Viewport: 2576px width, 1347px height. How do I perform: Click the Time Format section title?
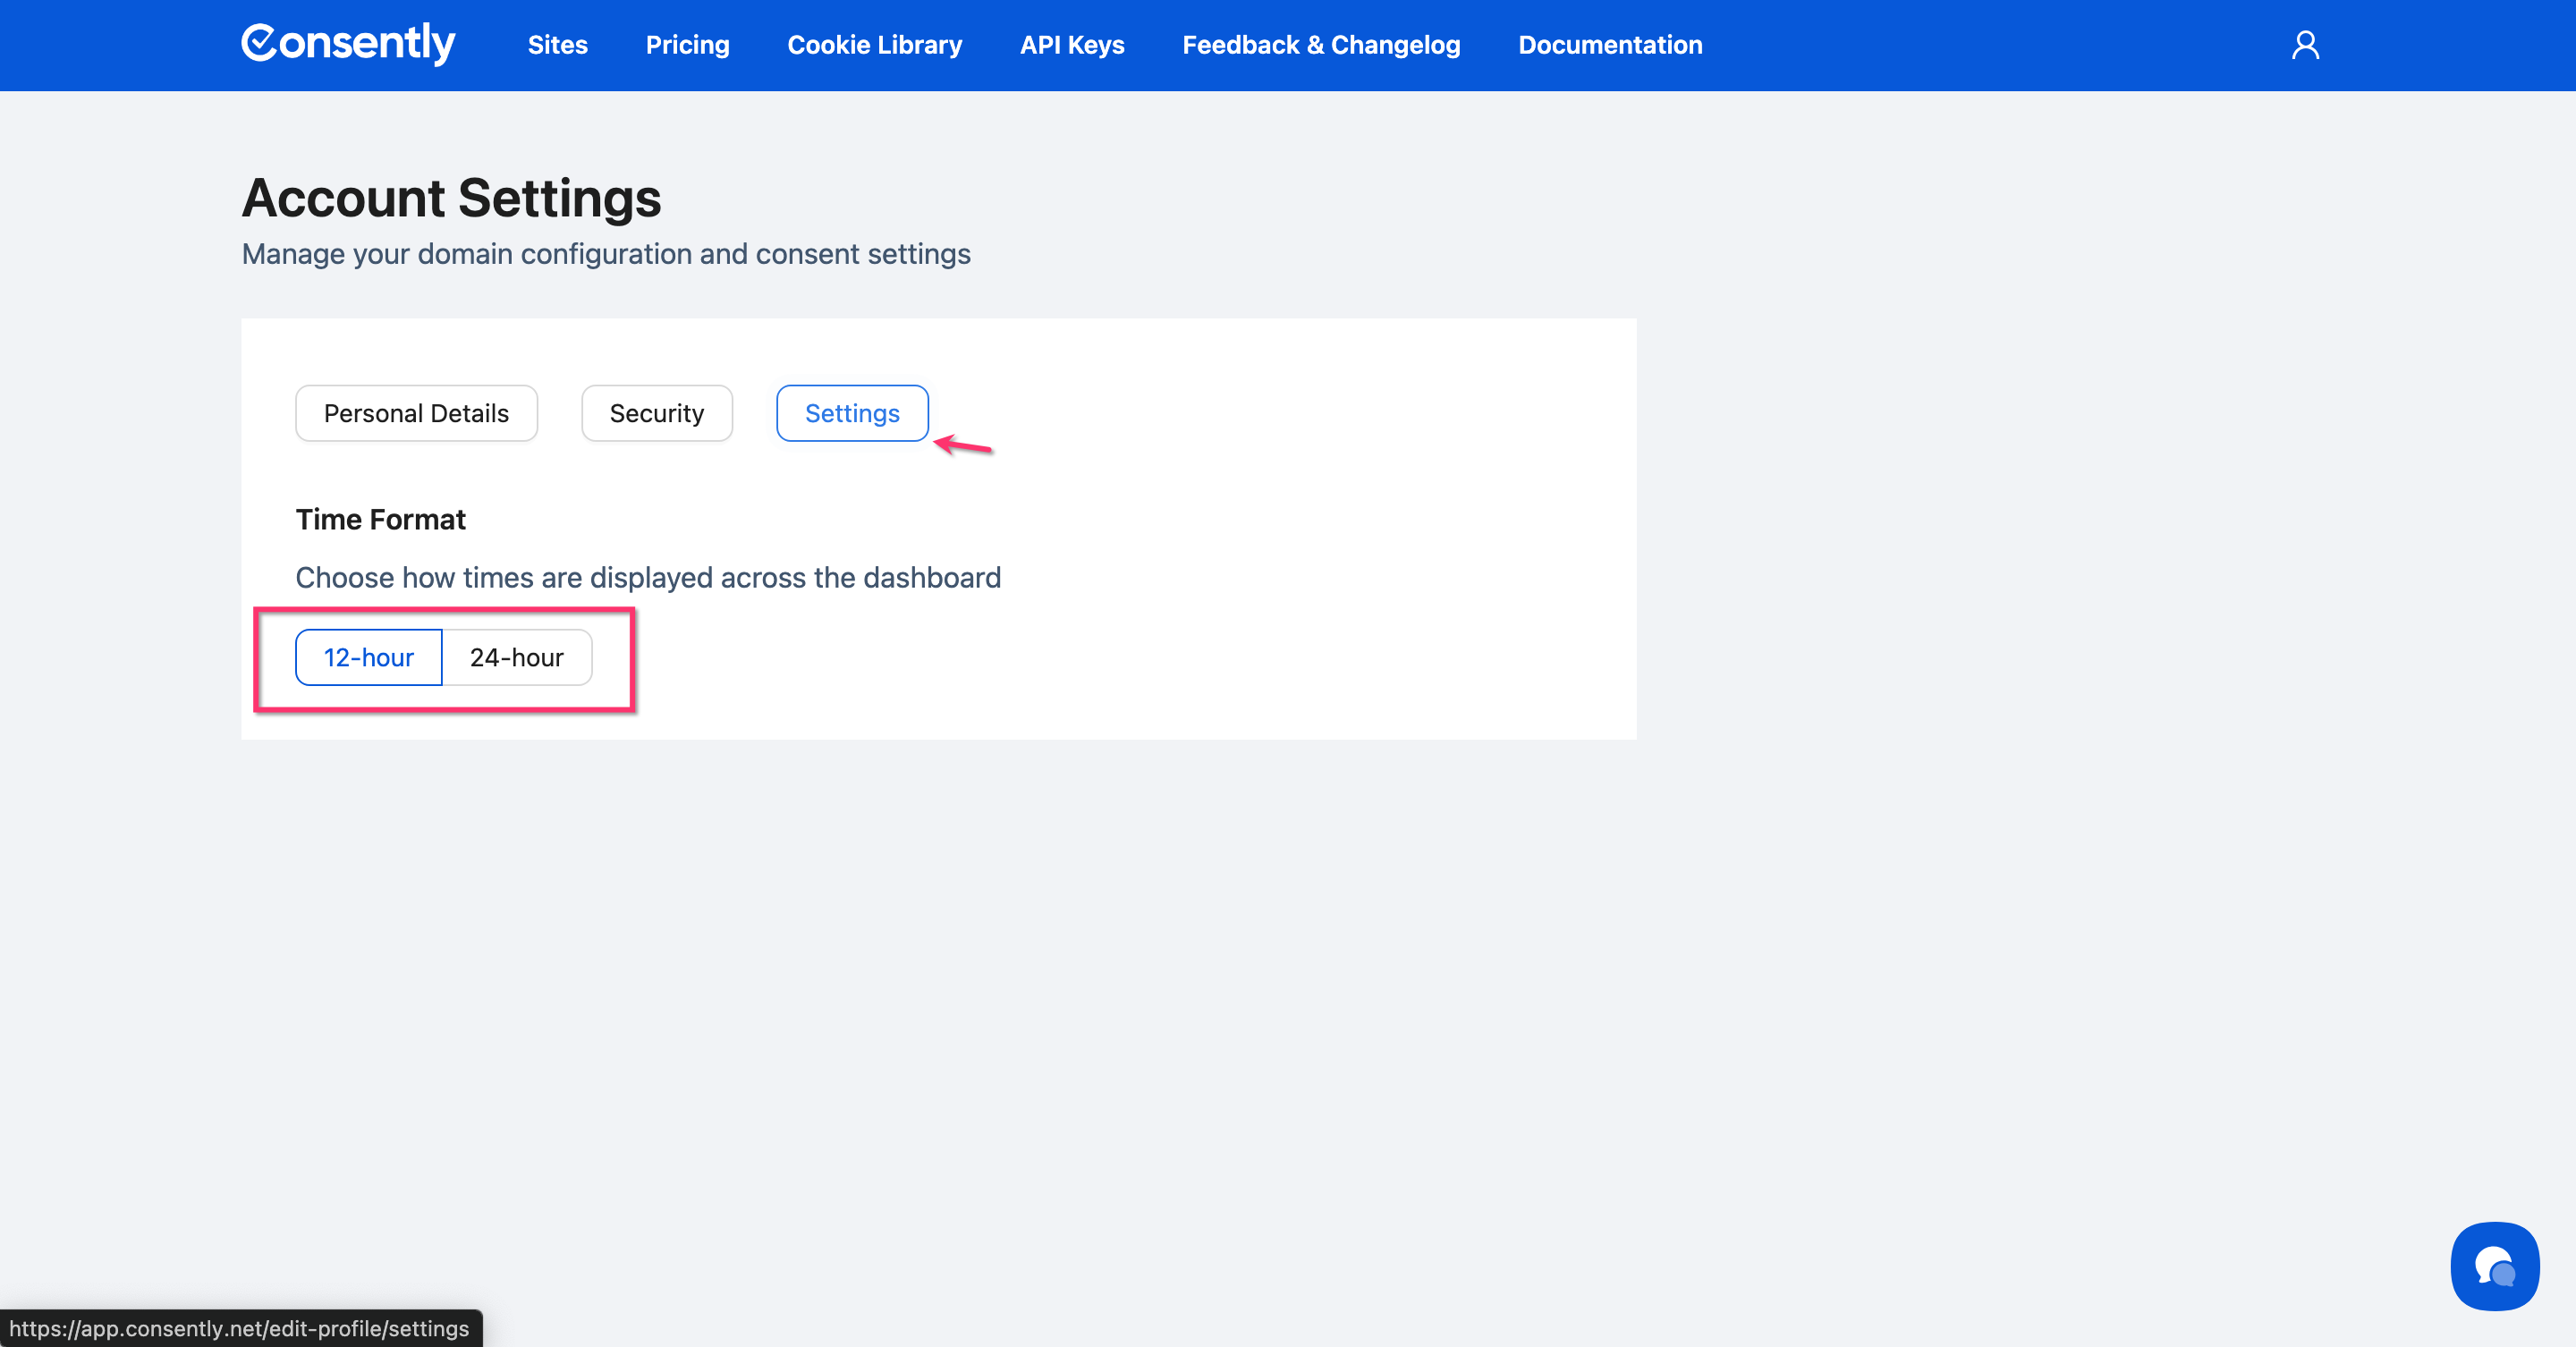coord(380,519)
